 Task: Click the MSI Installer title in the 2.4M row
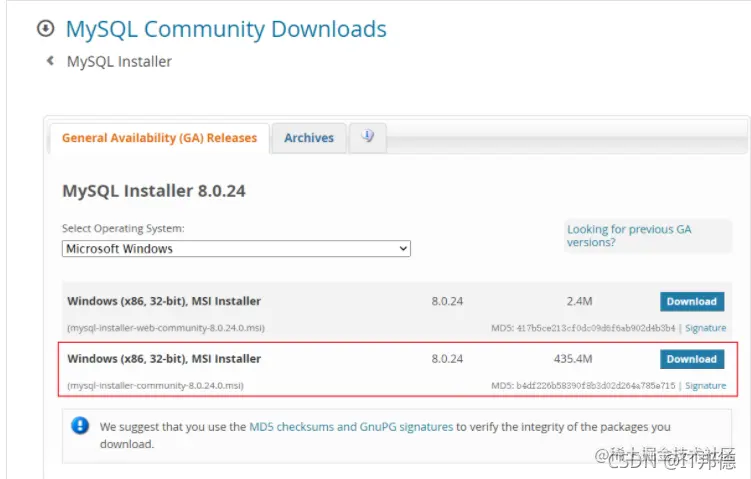tap(164, 301)
